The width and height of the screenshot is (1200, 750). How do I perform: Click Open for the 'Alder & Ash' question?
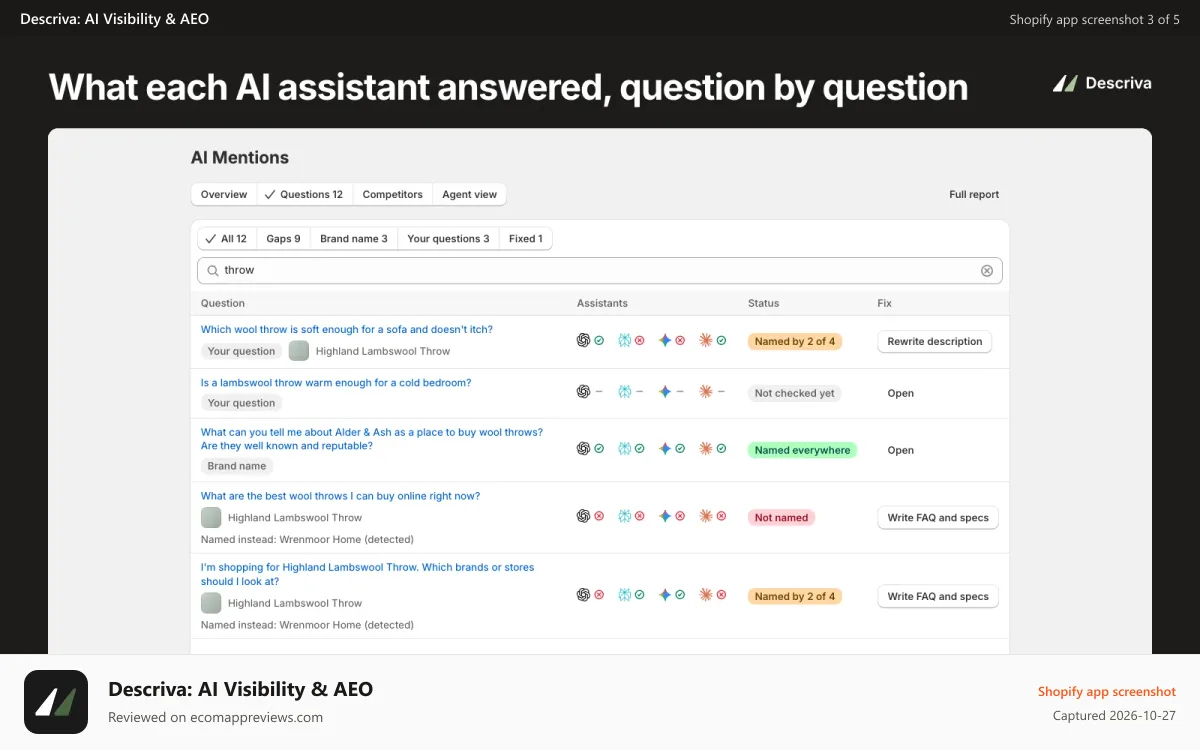[901, 450]
